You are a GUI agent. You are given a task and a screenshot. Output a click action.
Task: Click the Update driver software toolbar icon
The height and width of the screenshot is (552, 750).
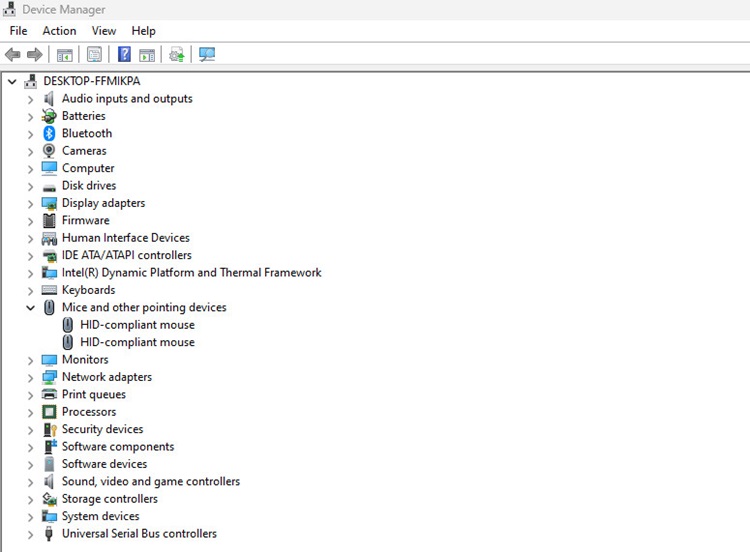pyautogui.click(x=177, y=54)
